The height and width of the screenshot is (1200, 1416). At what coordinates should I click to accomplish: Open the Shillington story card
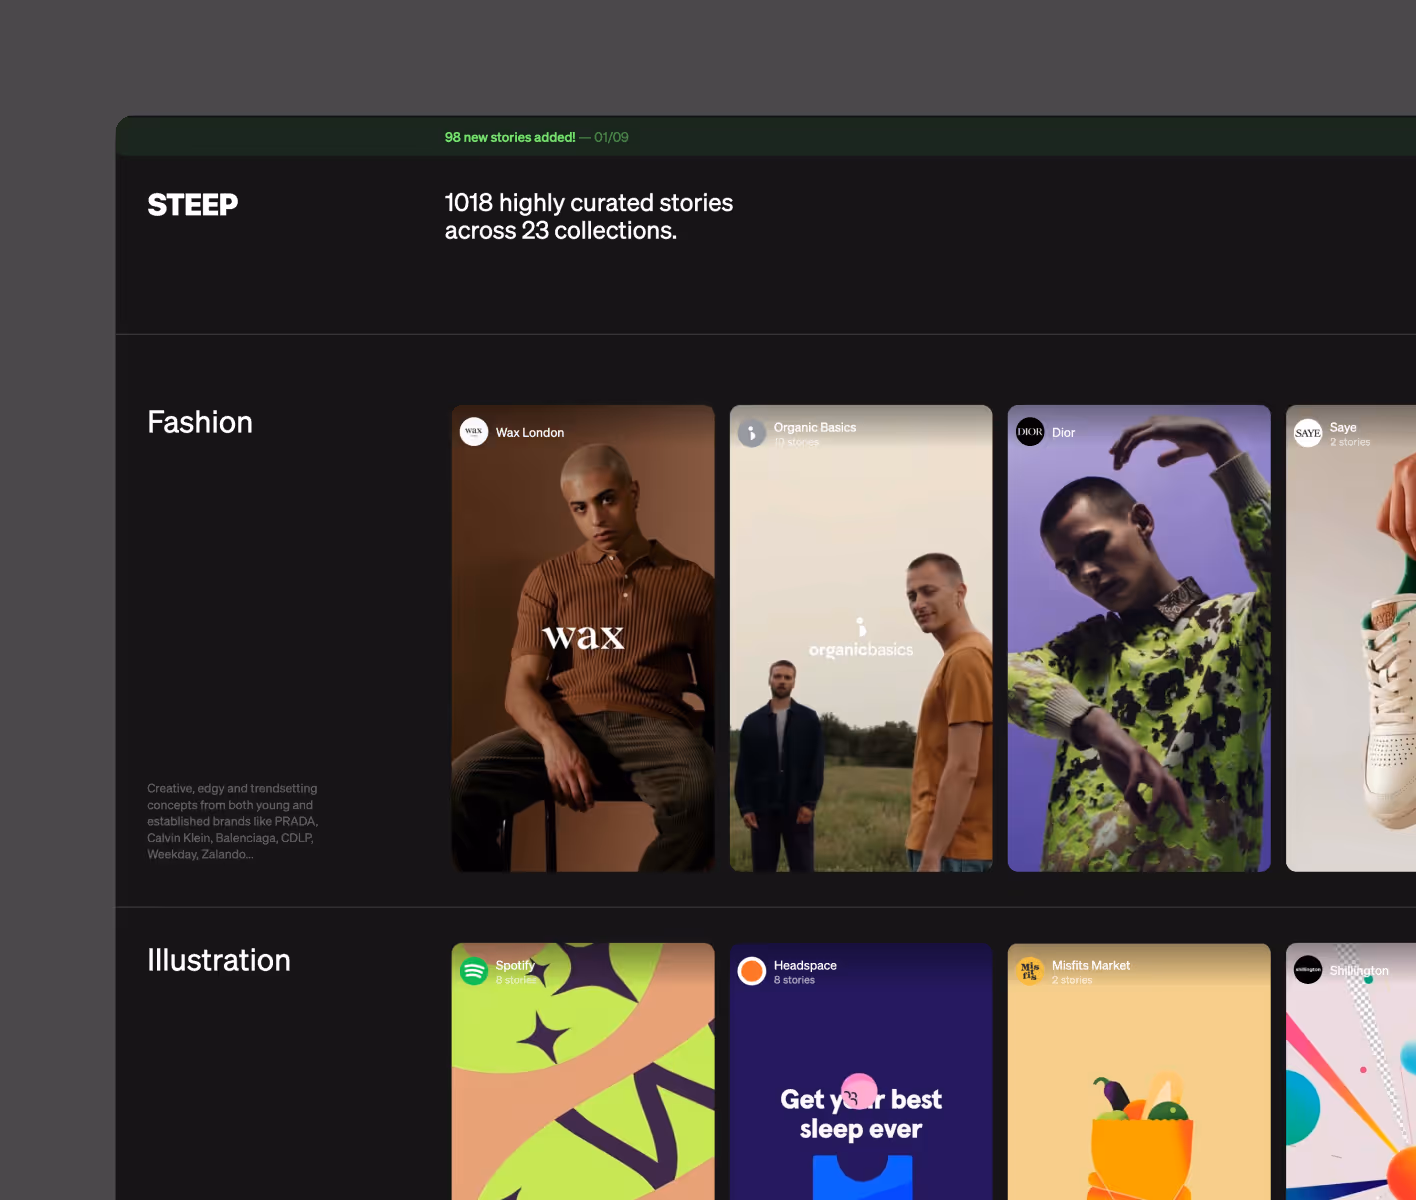1351,1071
